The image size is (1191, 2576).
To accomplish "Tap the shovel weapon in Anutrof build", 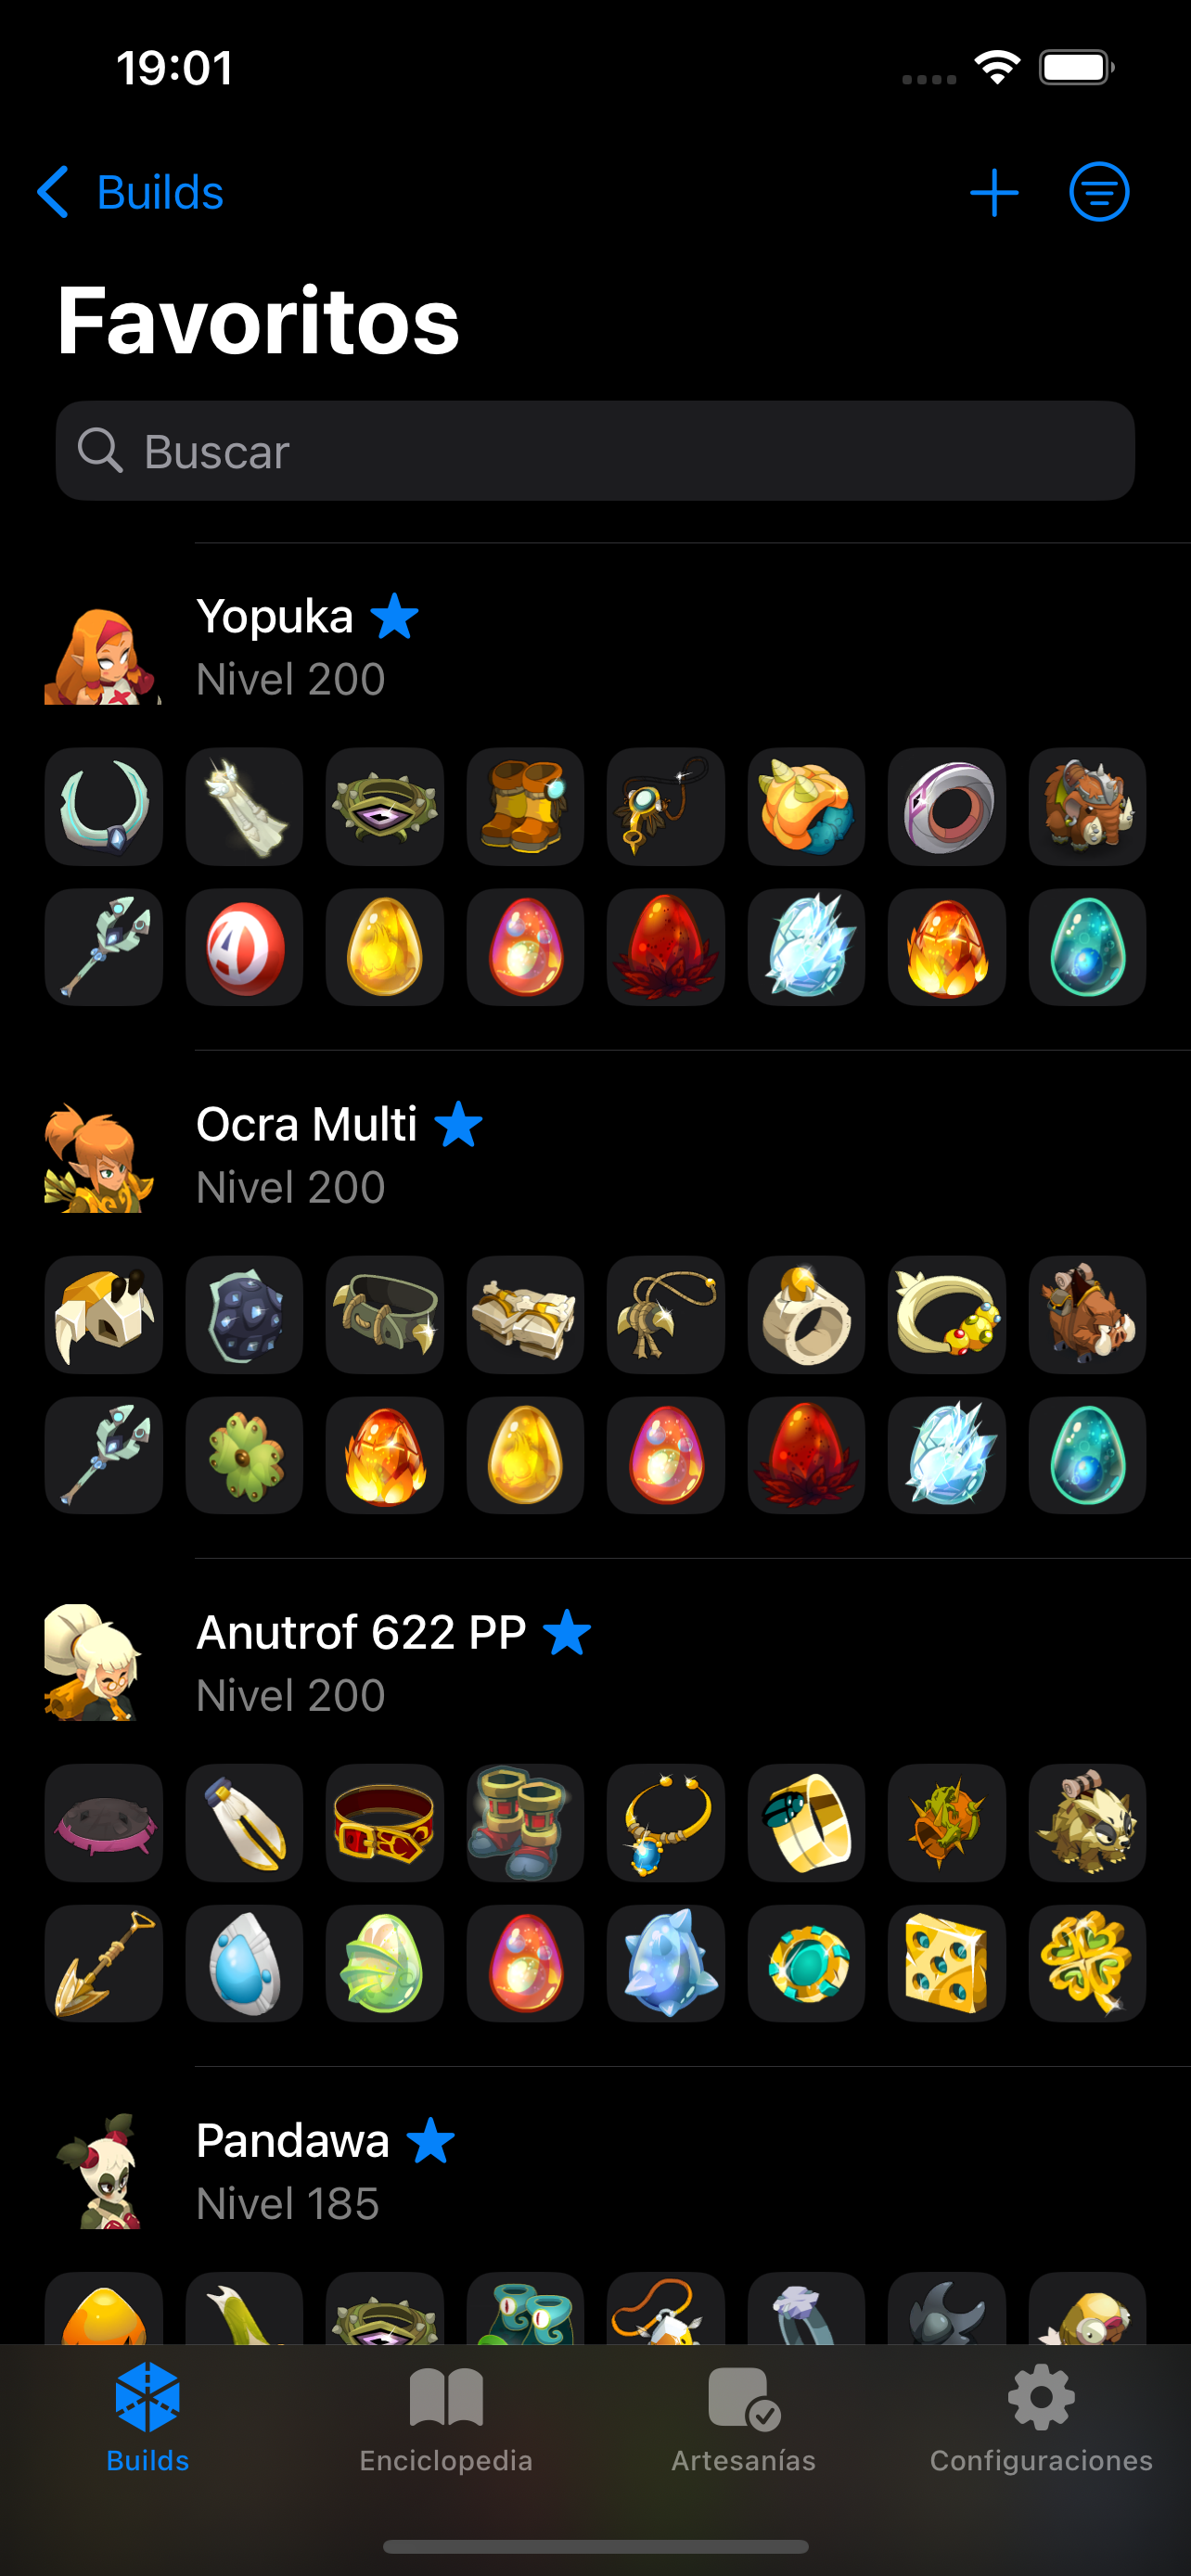I will (103, 1963).
